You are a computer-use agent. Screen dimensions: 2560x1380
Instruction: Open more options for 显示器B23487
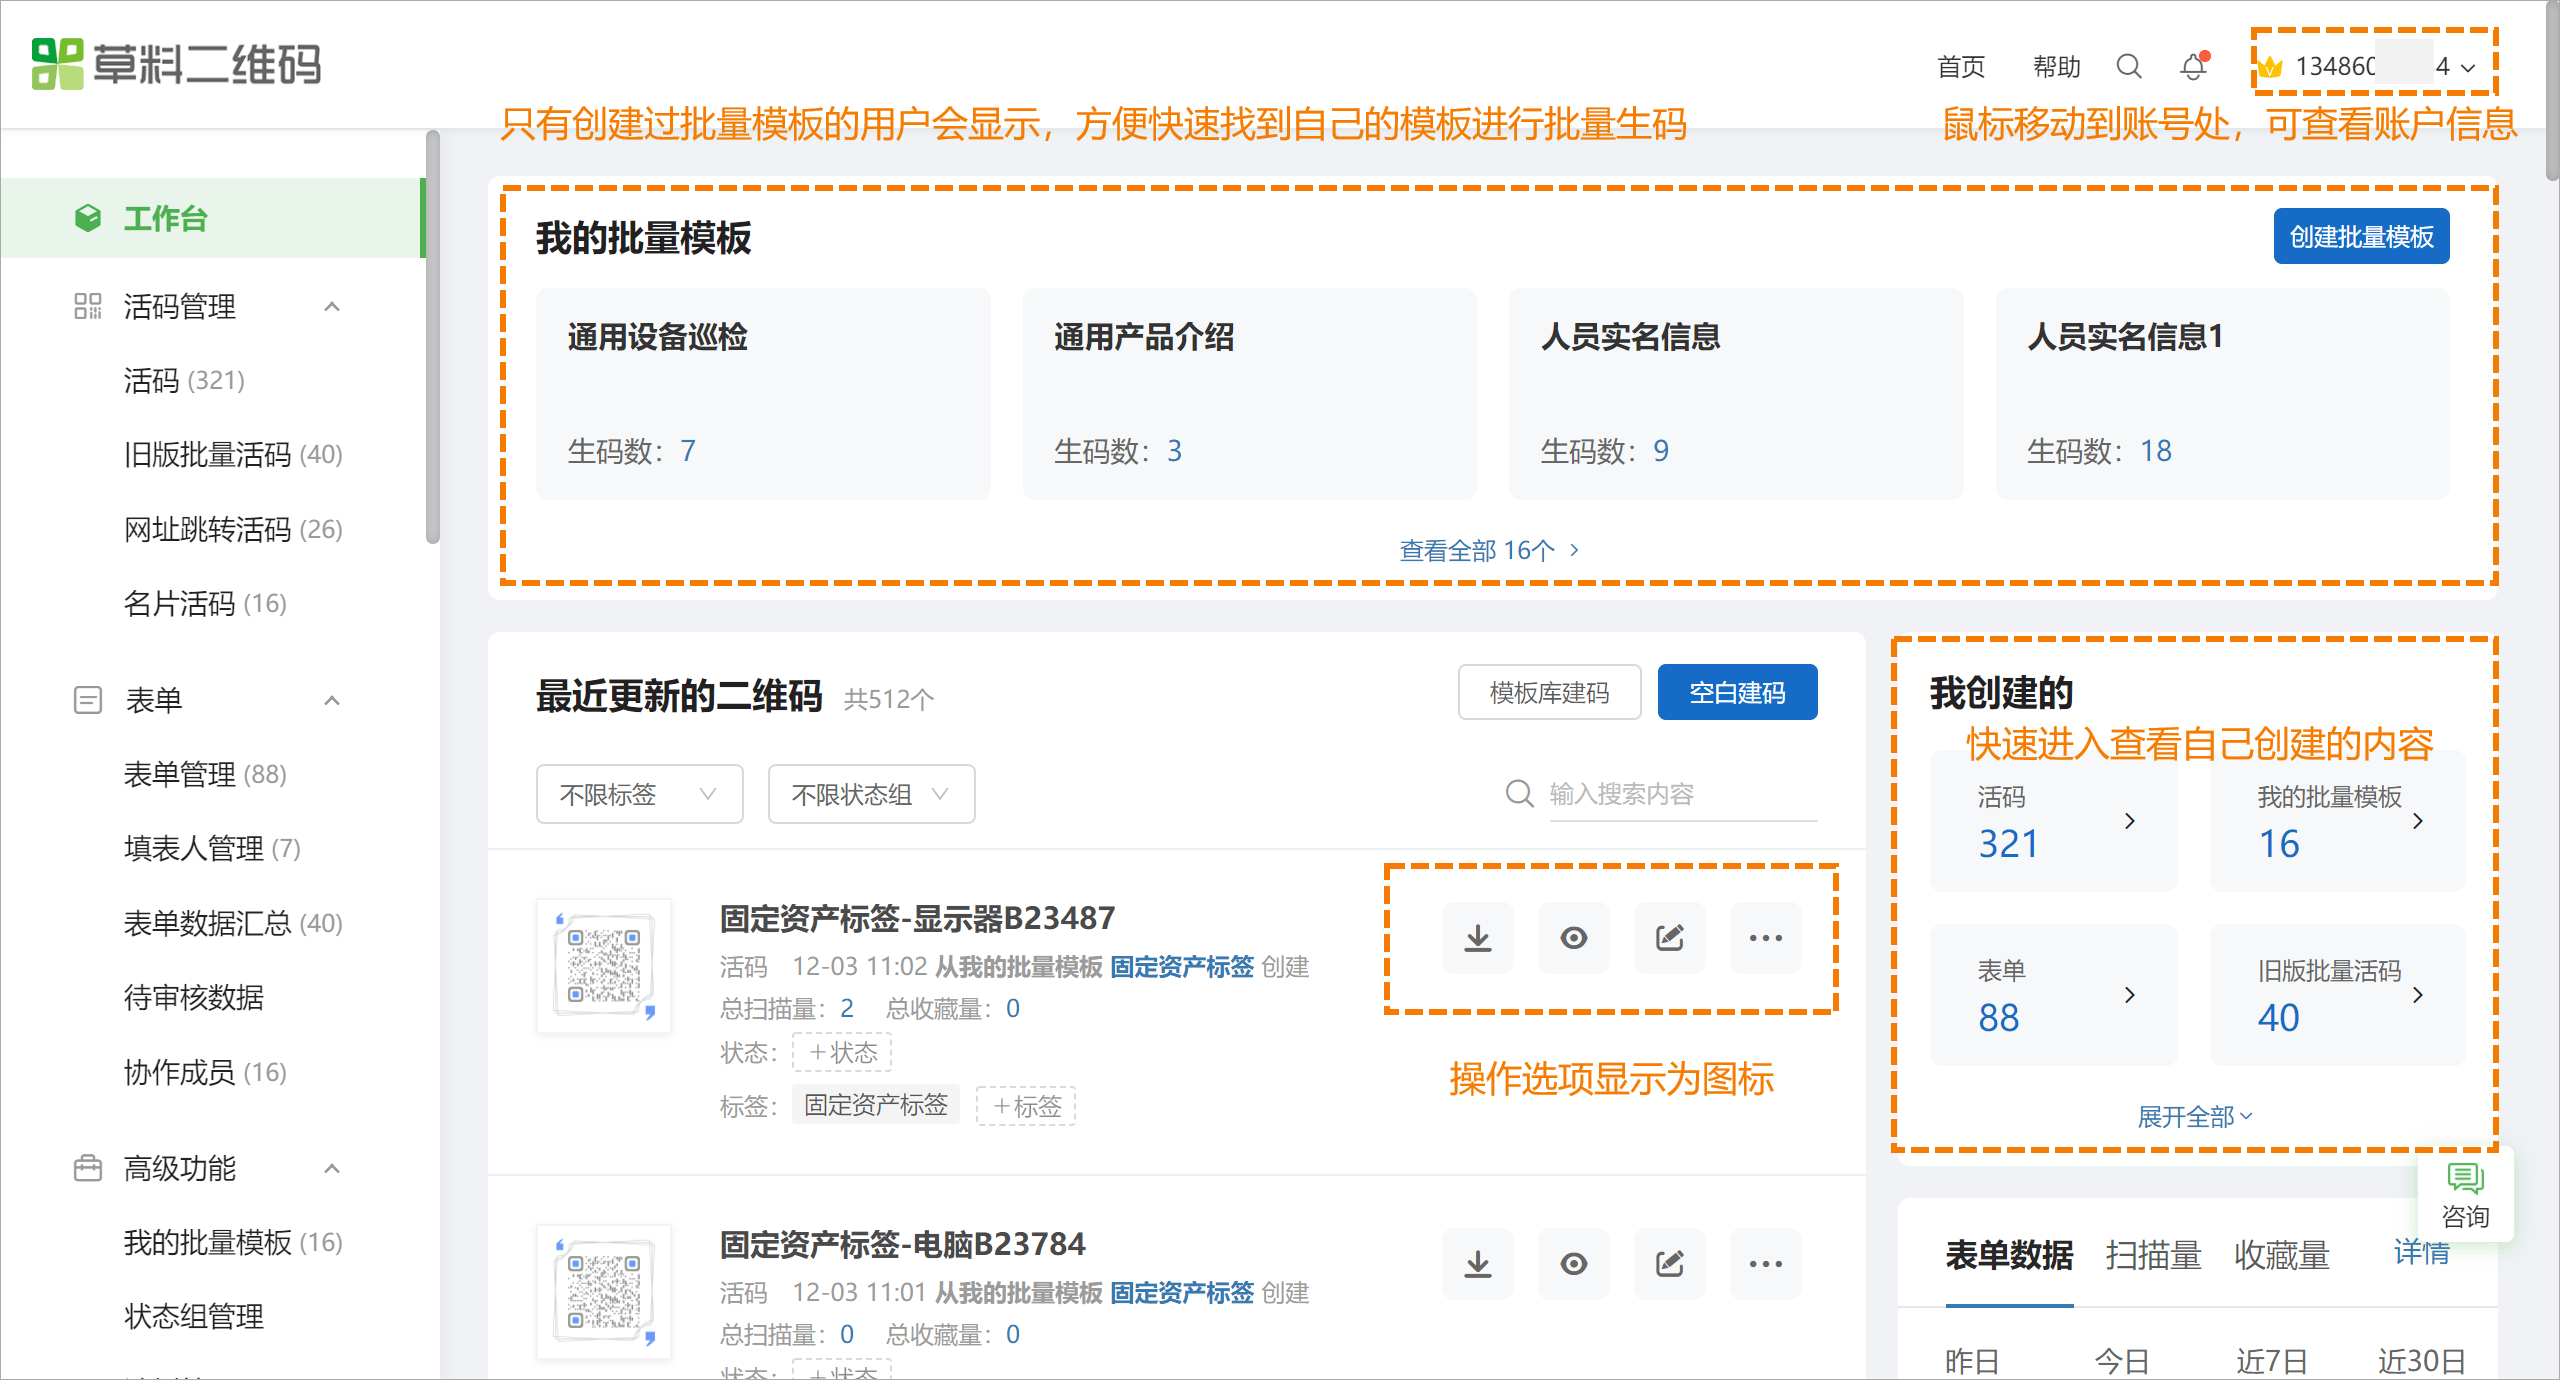(x=1766, y=938)
